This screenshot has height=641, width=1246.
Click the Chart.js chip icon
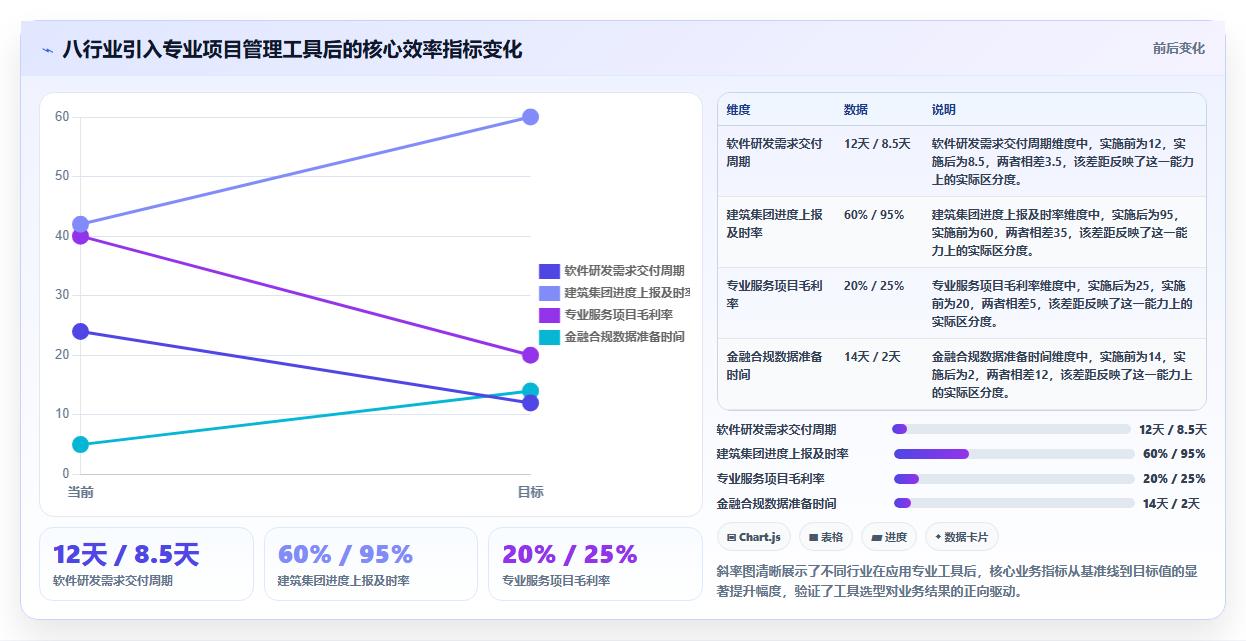click(732, 537)
